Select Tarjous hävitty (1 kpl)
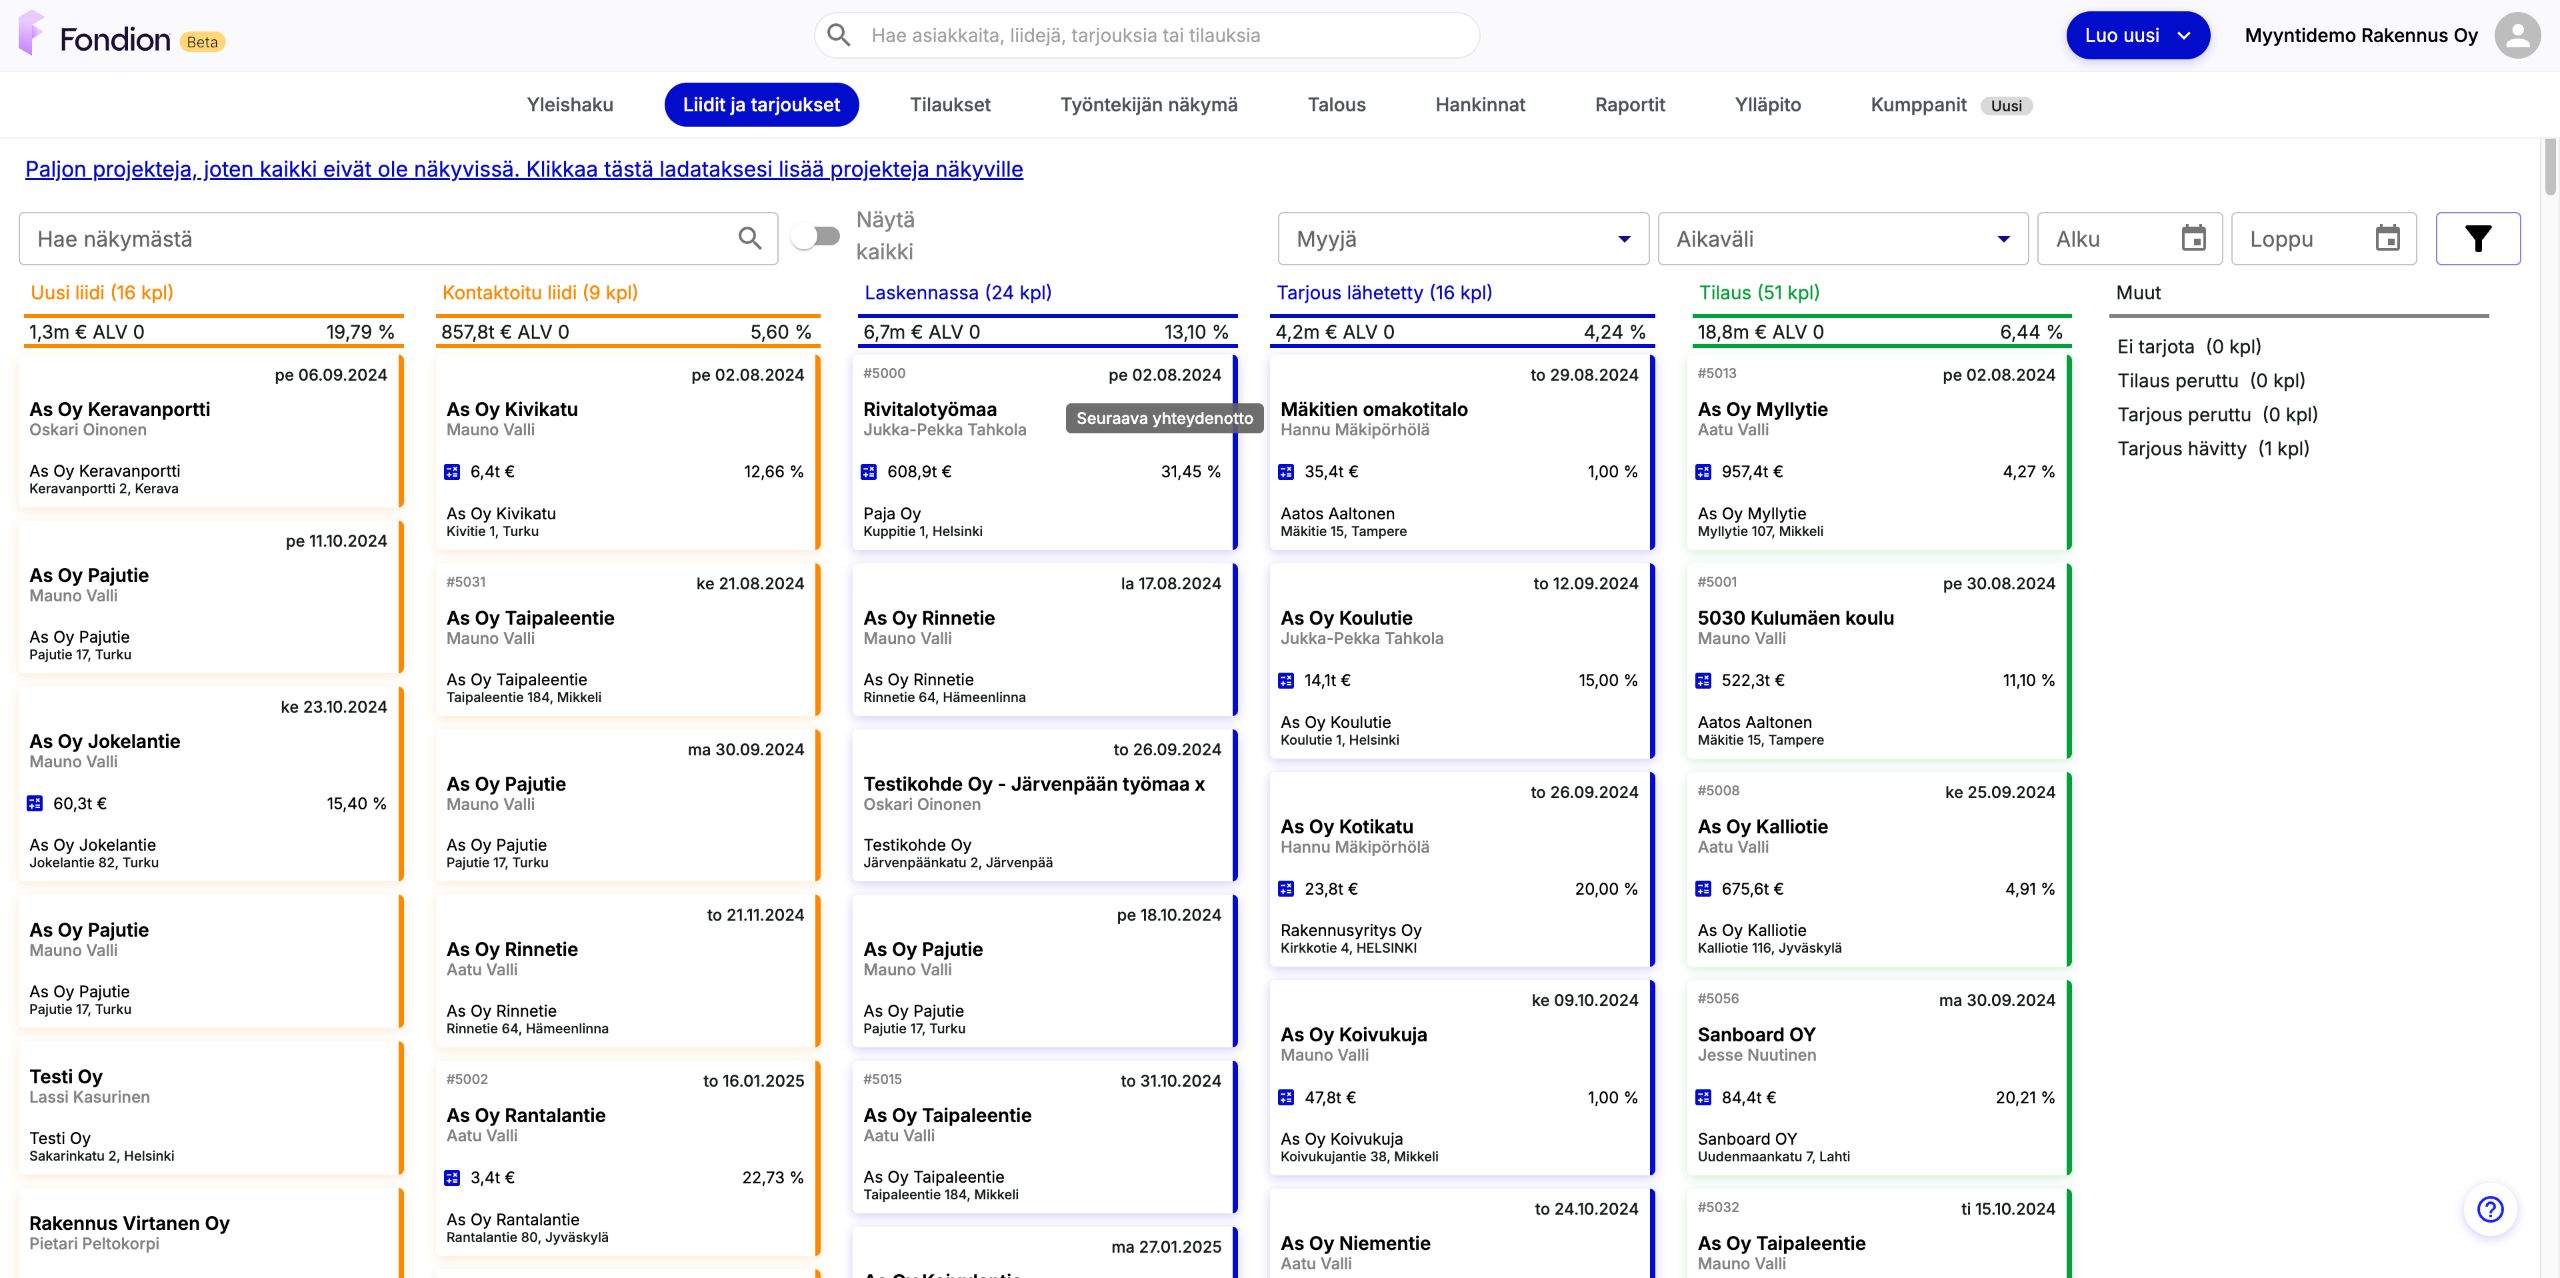The height and width of the screenshot is (1278, 2560). [2212, 449]
